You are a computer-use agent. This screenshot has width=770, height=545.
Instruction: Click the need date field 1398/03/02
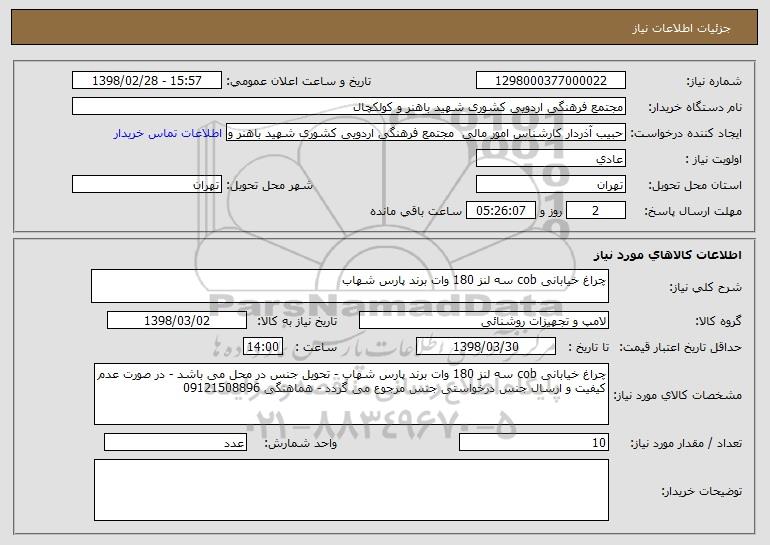point(177,321)
